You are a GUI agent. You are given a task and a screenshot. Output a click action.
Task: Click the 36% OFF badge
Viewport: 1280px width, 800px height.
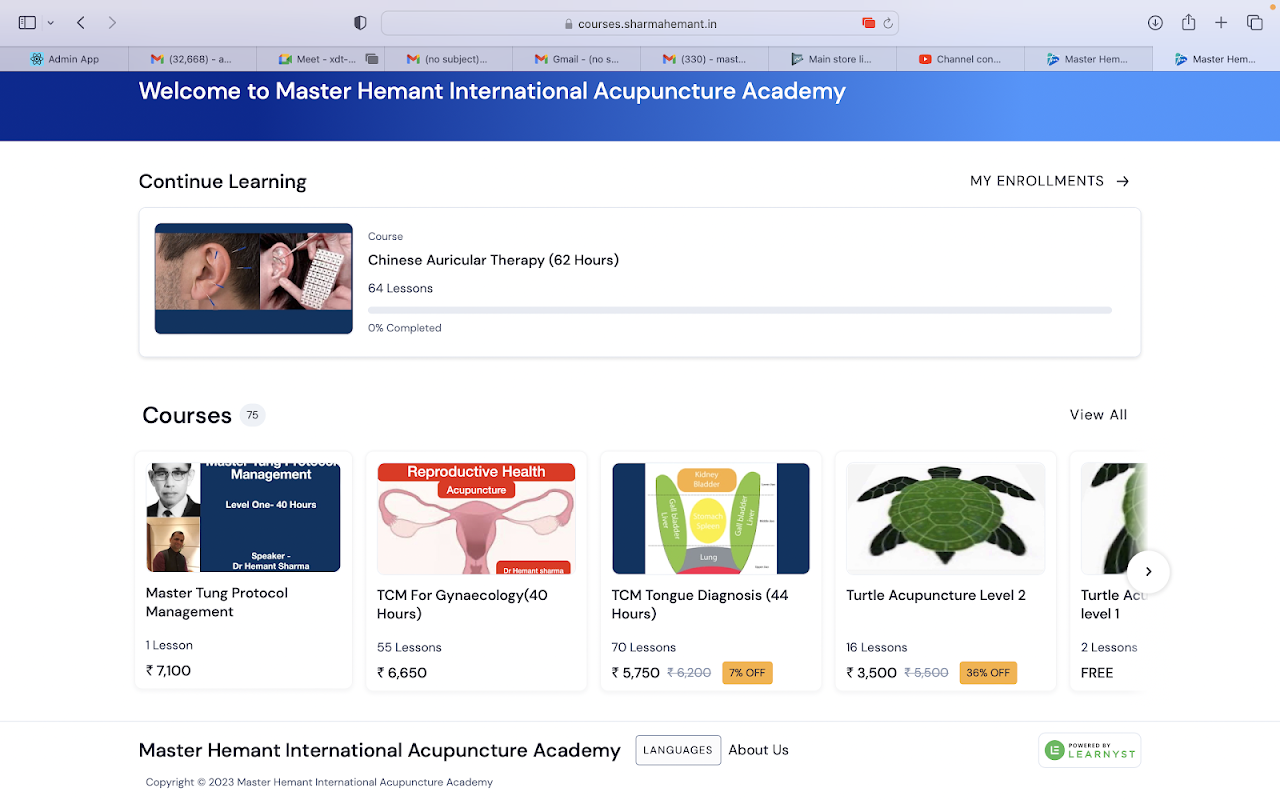(988, 673)
